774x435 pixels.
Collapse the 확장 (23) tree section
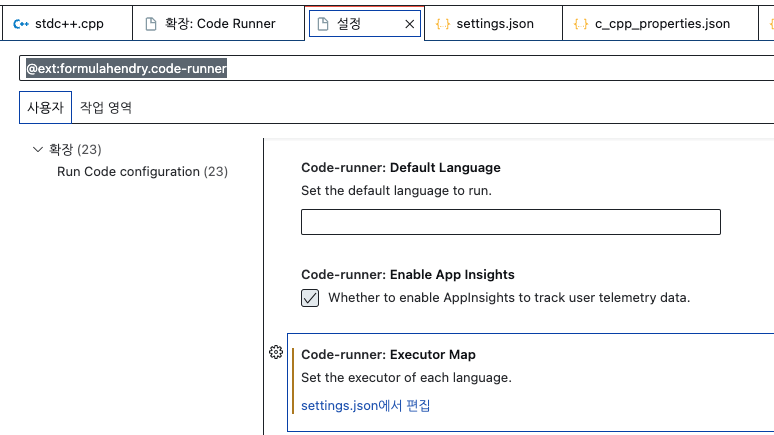point(38,149)
